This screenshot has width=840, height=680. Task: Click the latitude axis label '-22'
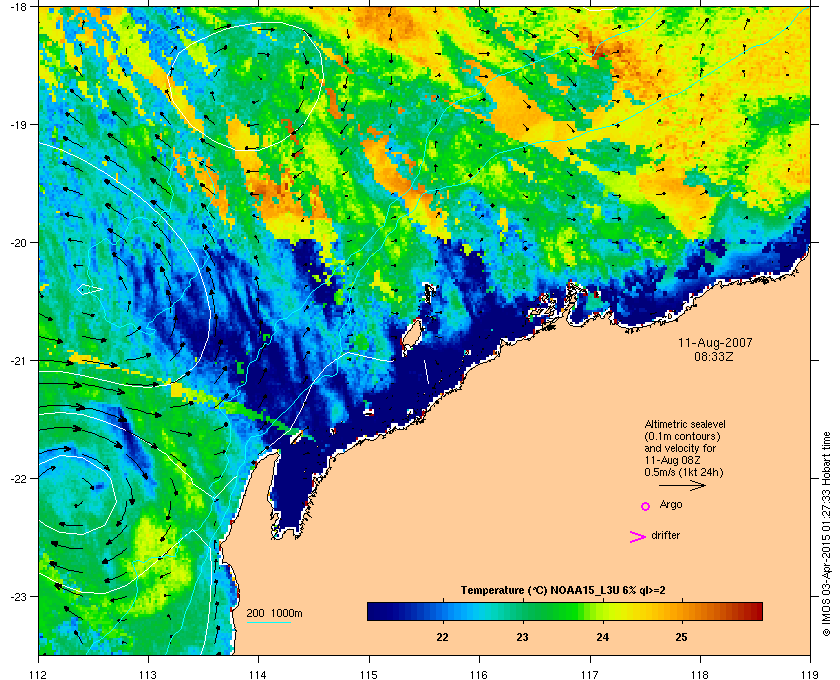tap(18, 478)
